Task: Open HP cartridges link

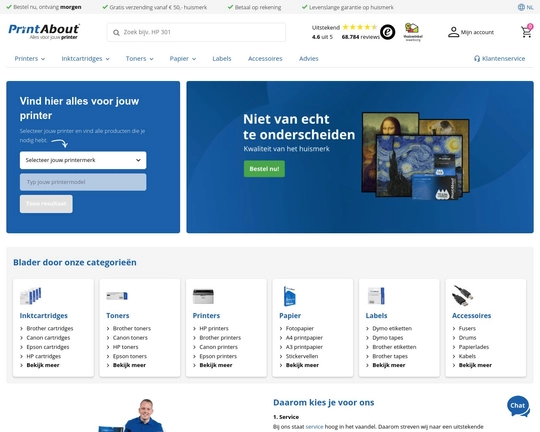Action: pyautogui.click(x=44, y=356)
